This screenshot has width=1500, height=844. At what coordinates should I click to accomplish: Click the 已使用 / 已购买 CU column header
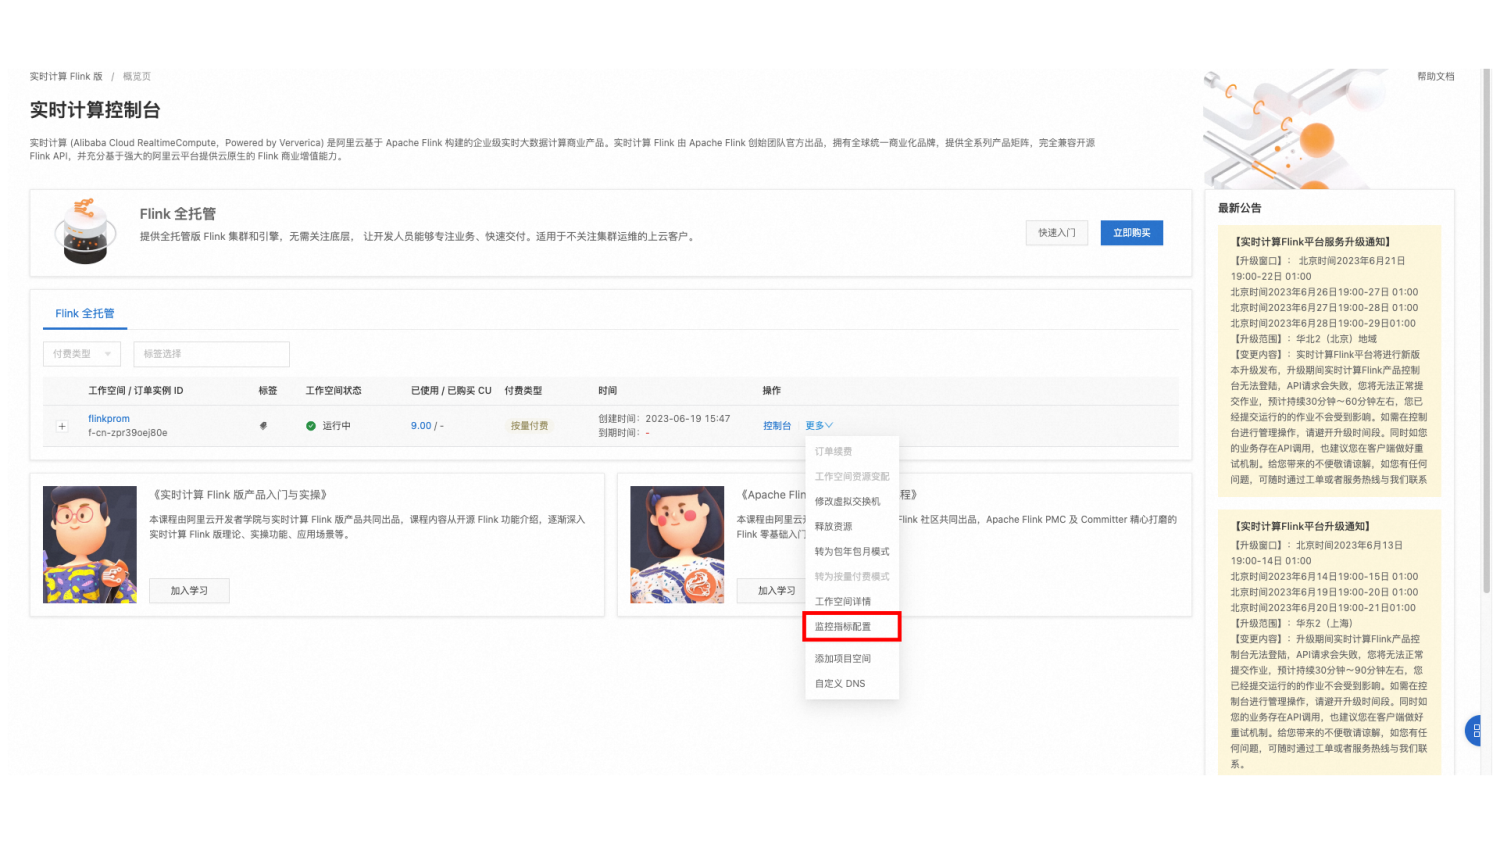(451, 391)
